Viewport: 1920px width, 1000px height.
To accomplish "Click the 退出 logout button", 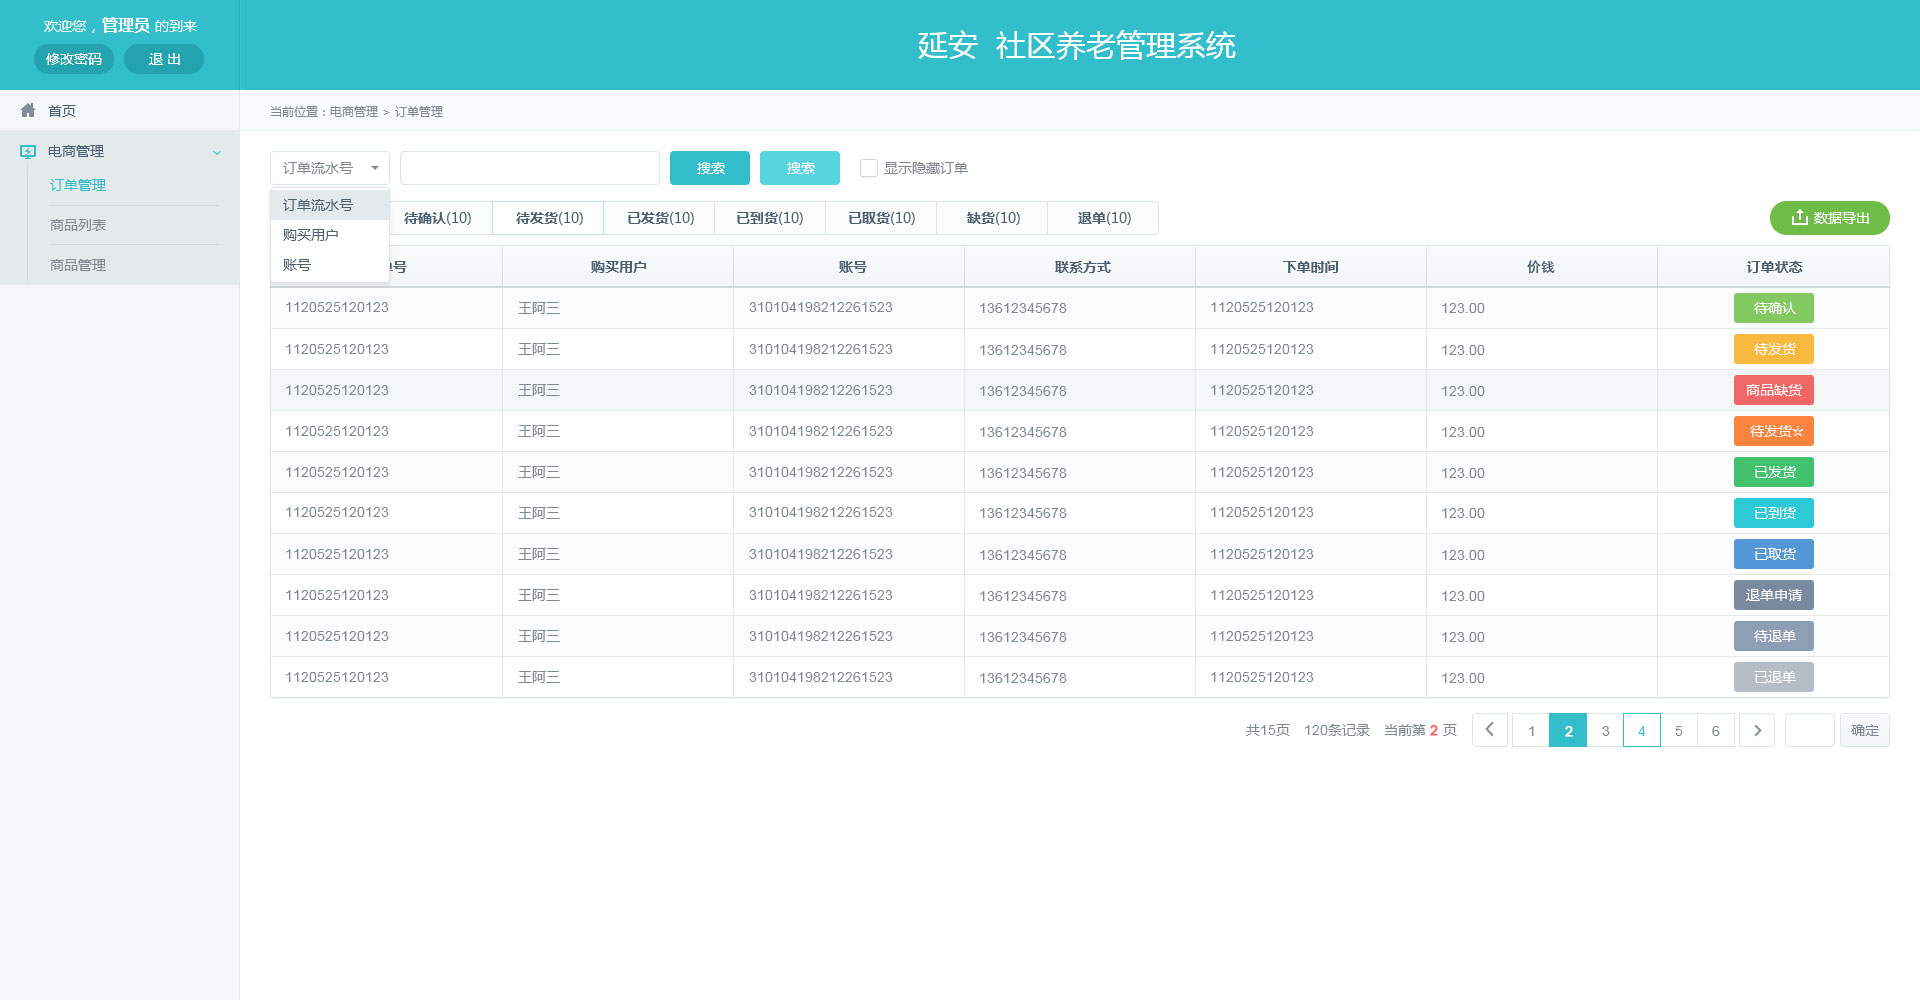I will [x=164, y=59].
